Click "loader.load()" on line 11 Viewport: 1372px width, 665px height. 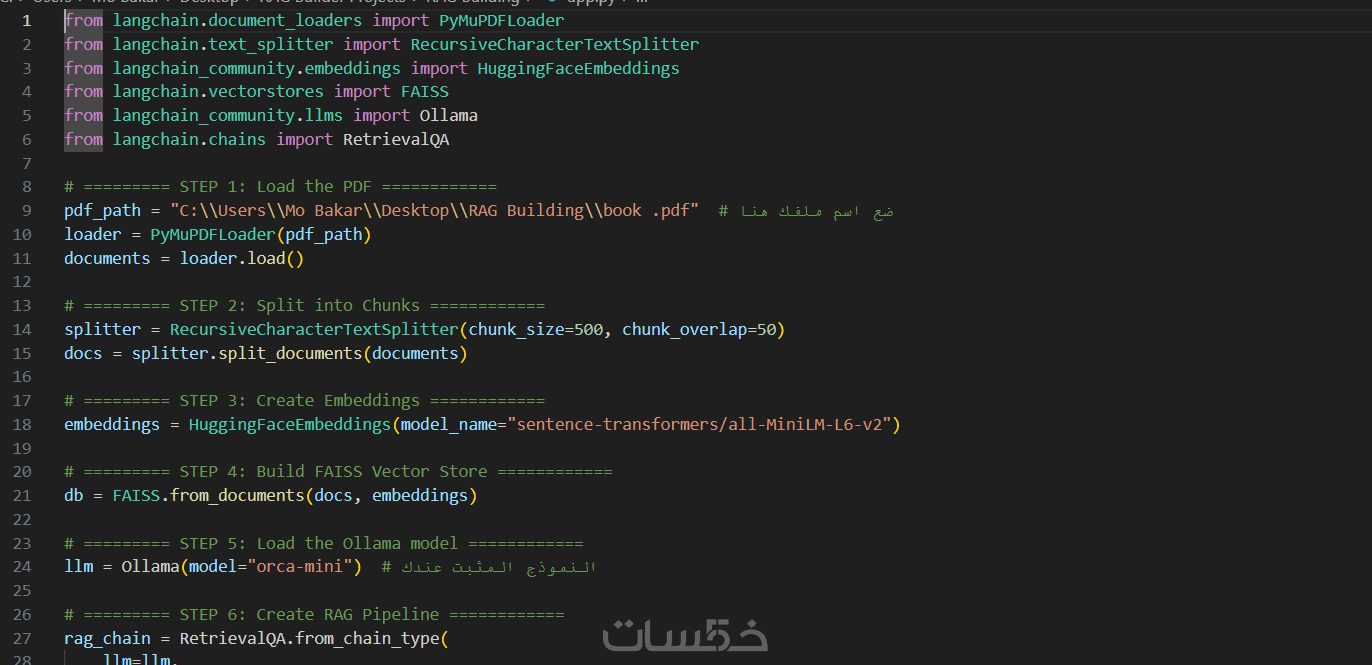(241, 258)
